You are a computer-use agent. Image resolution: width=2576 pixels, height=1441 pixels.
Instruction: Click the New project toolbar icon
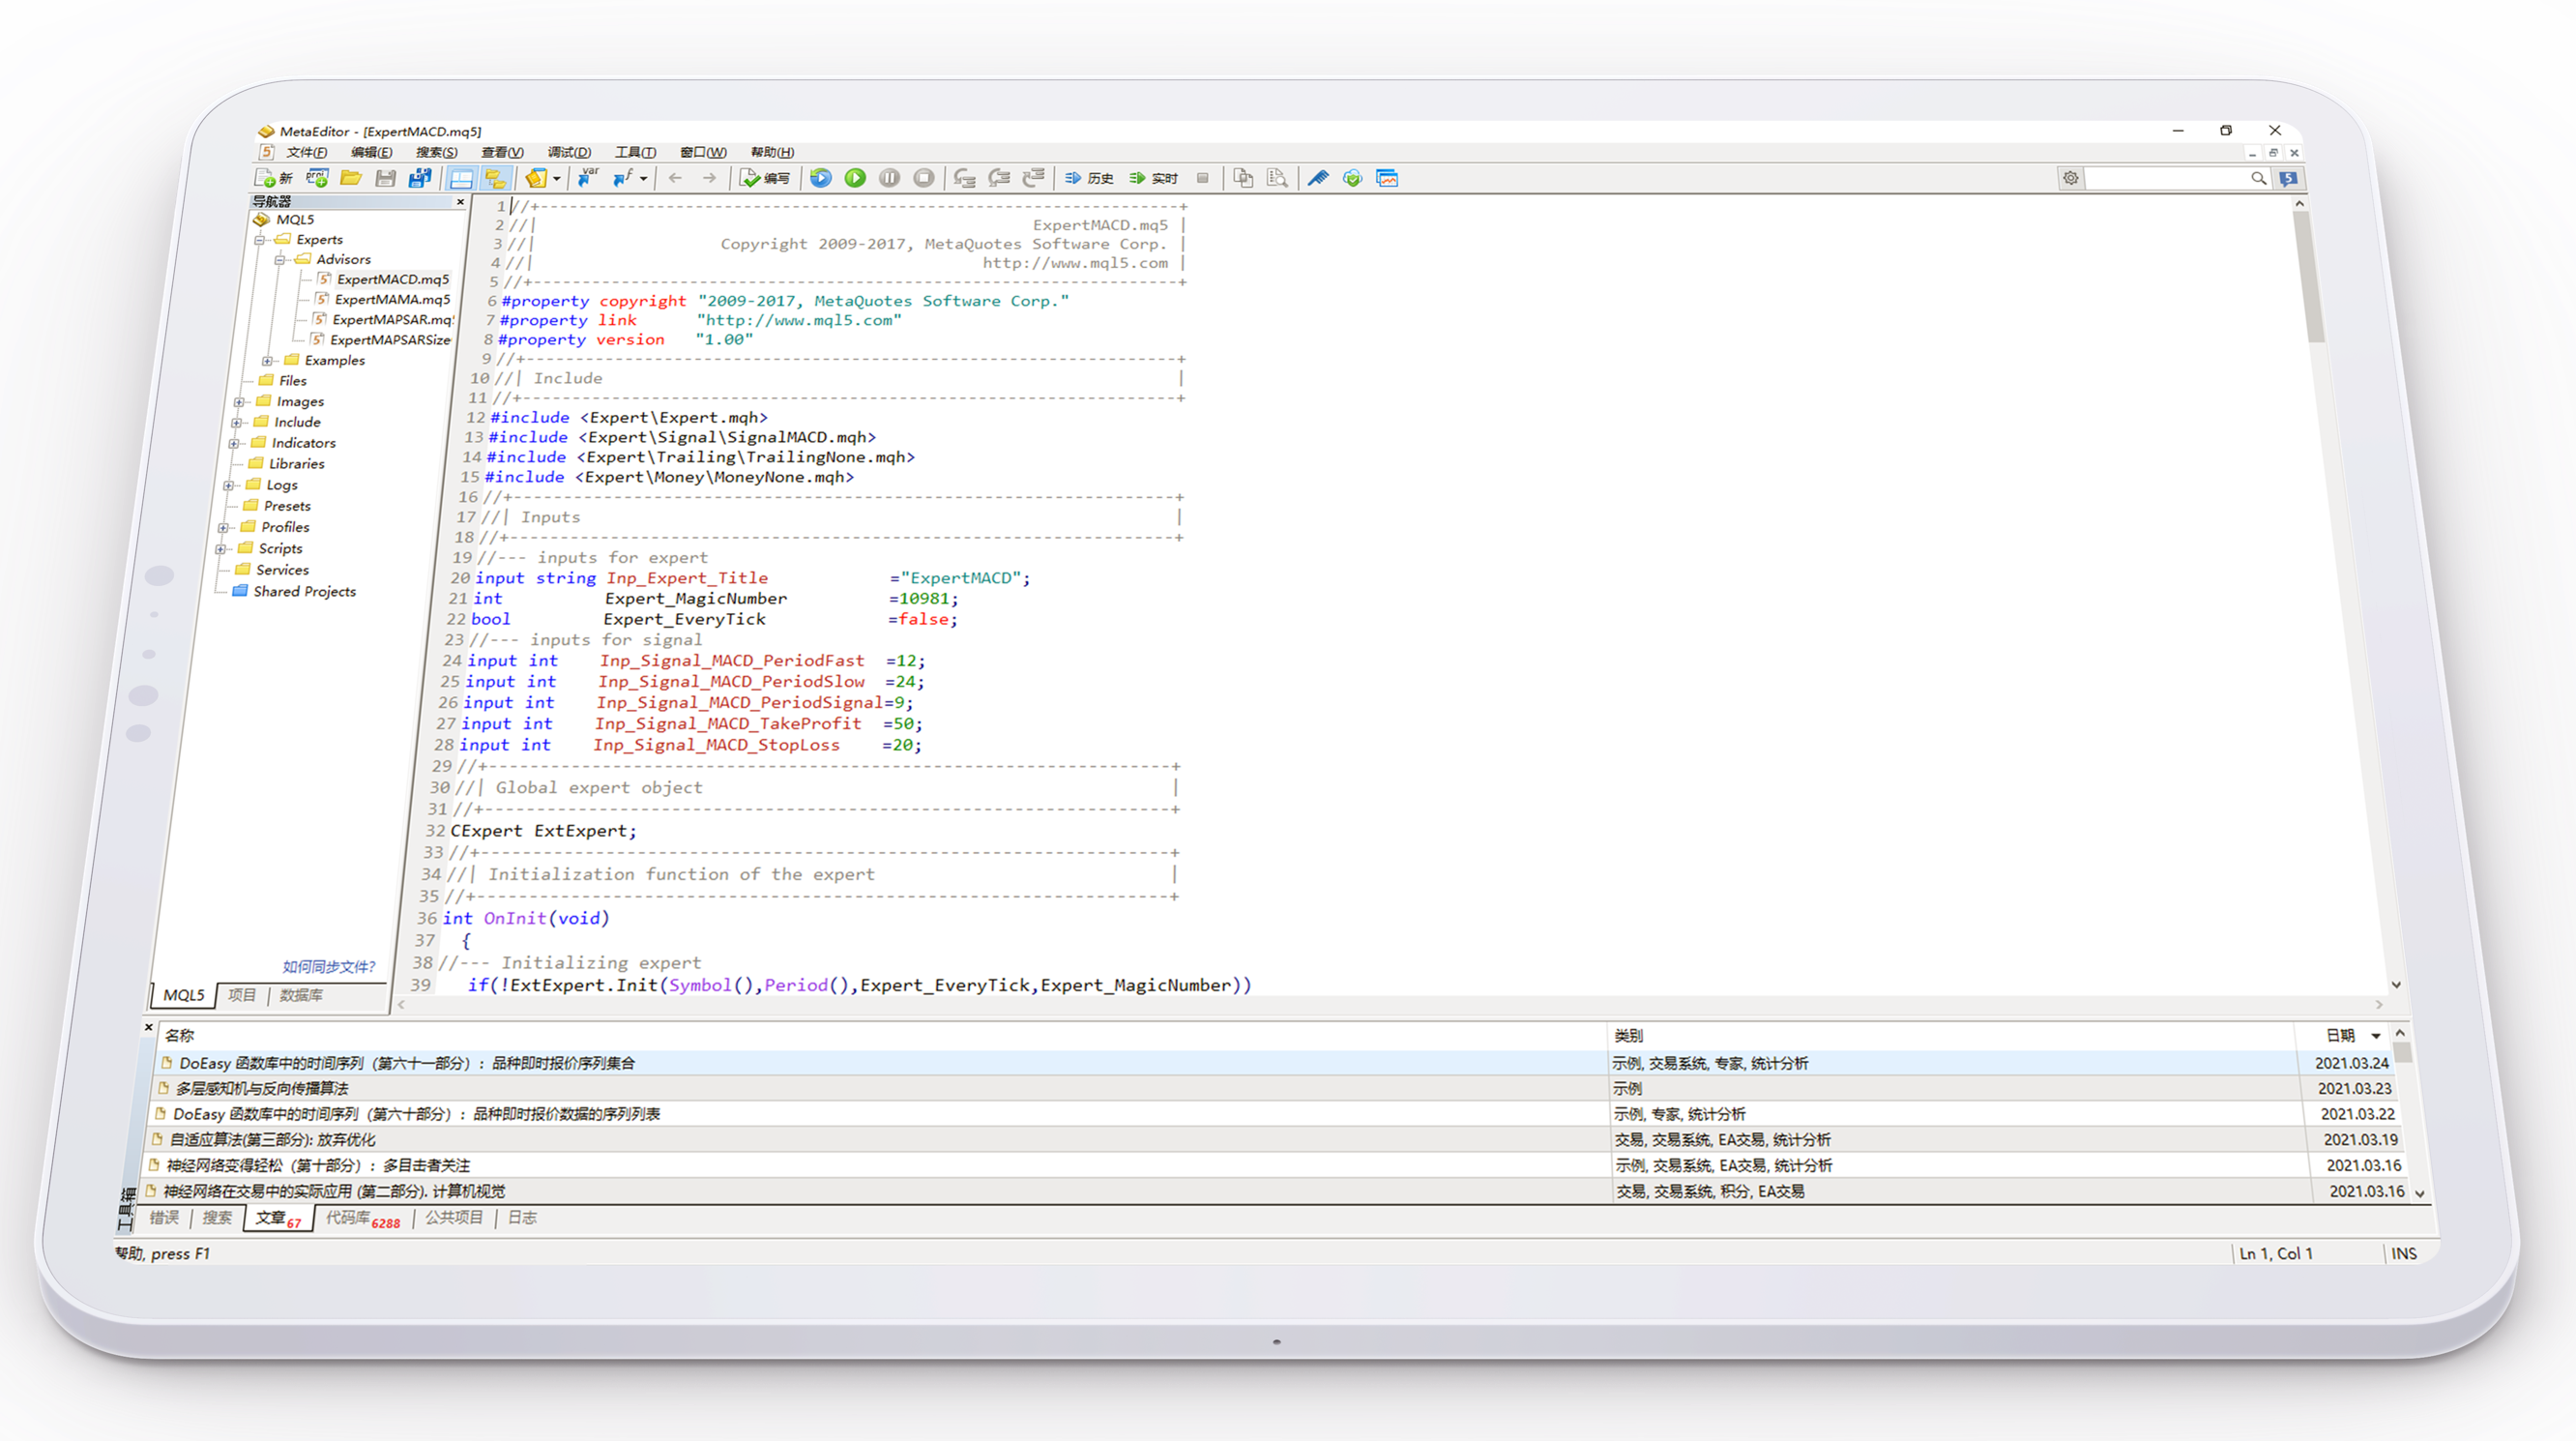pyautogui.click(x=318, y=178)
